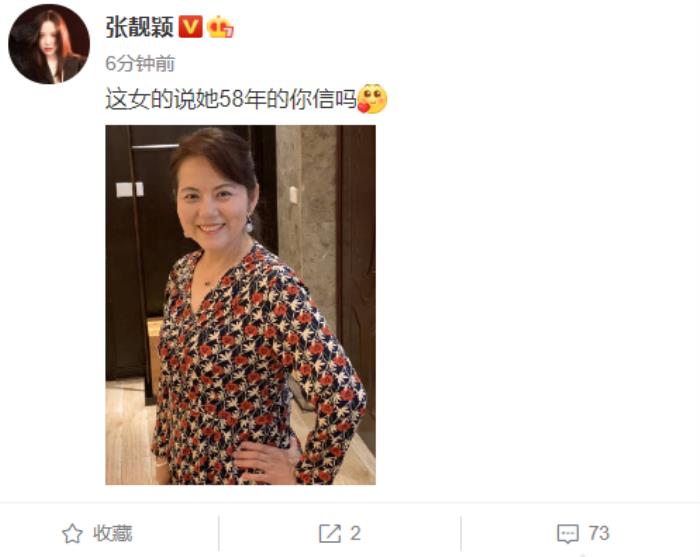700x557 pixels.
Task: Click the 收藏 label
Action: click(x=112, y=533)
